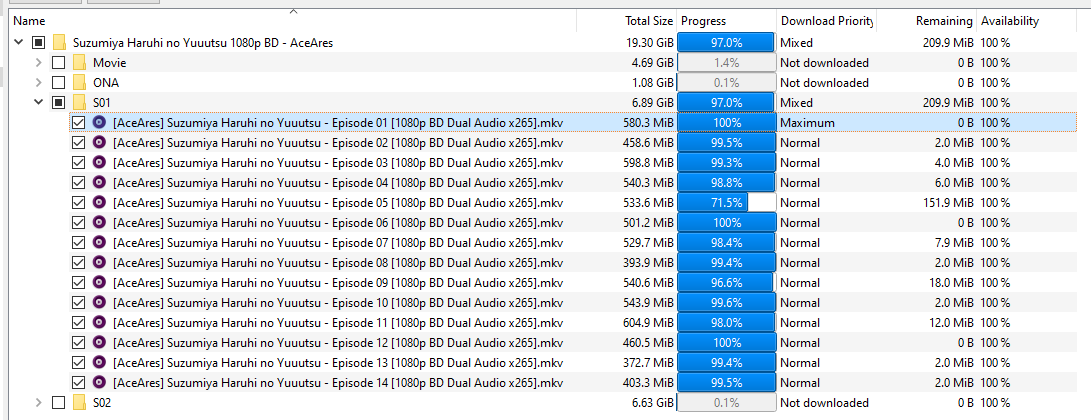Click the Episode 04 mkv file icon
This screenshot has width=1091, height=420.
99,183
